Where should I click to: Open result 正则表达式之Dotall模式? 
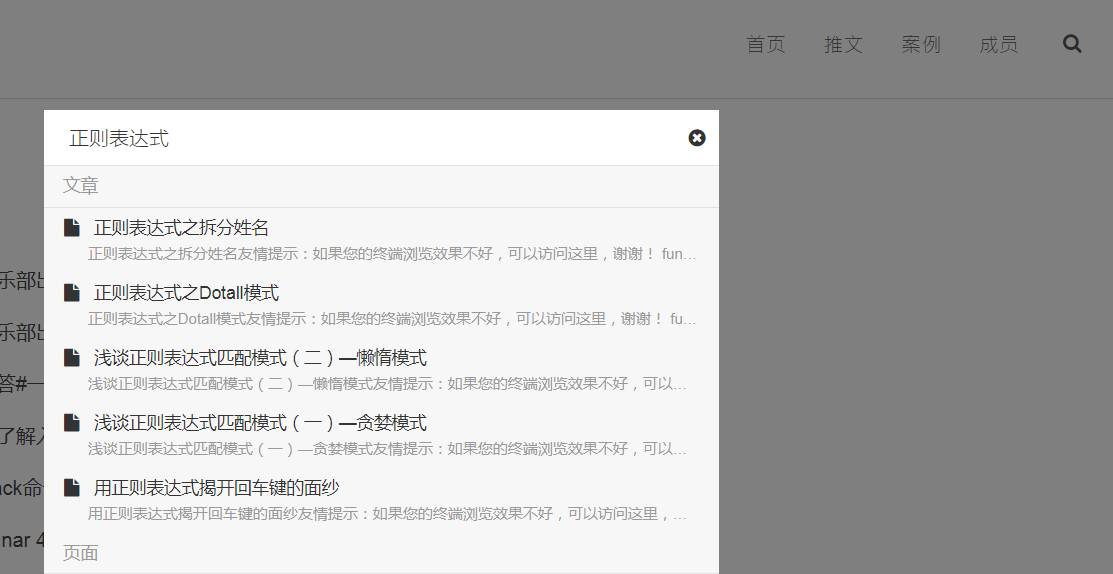point(186,292)
